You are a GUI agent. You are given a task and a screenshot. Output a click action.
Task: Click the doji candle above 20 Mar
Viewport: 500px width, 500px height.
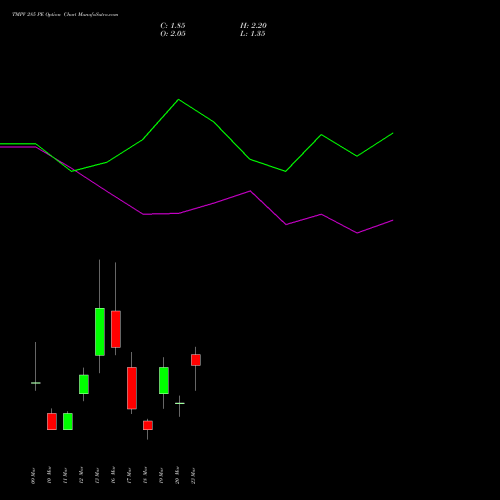click(x=180, y=403)
